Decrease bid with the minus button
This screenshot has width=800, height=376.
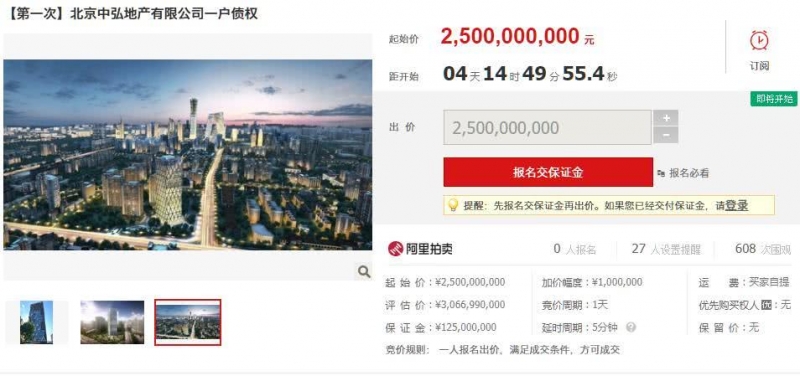(666, 136)
